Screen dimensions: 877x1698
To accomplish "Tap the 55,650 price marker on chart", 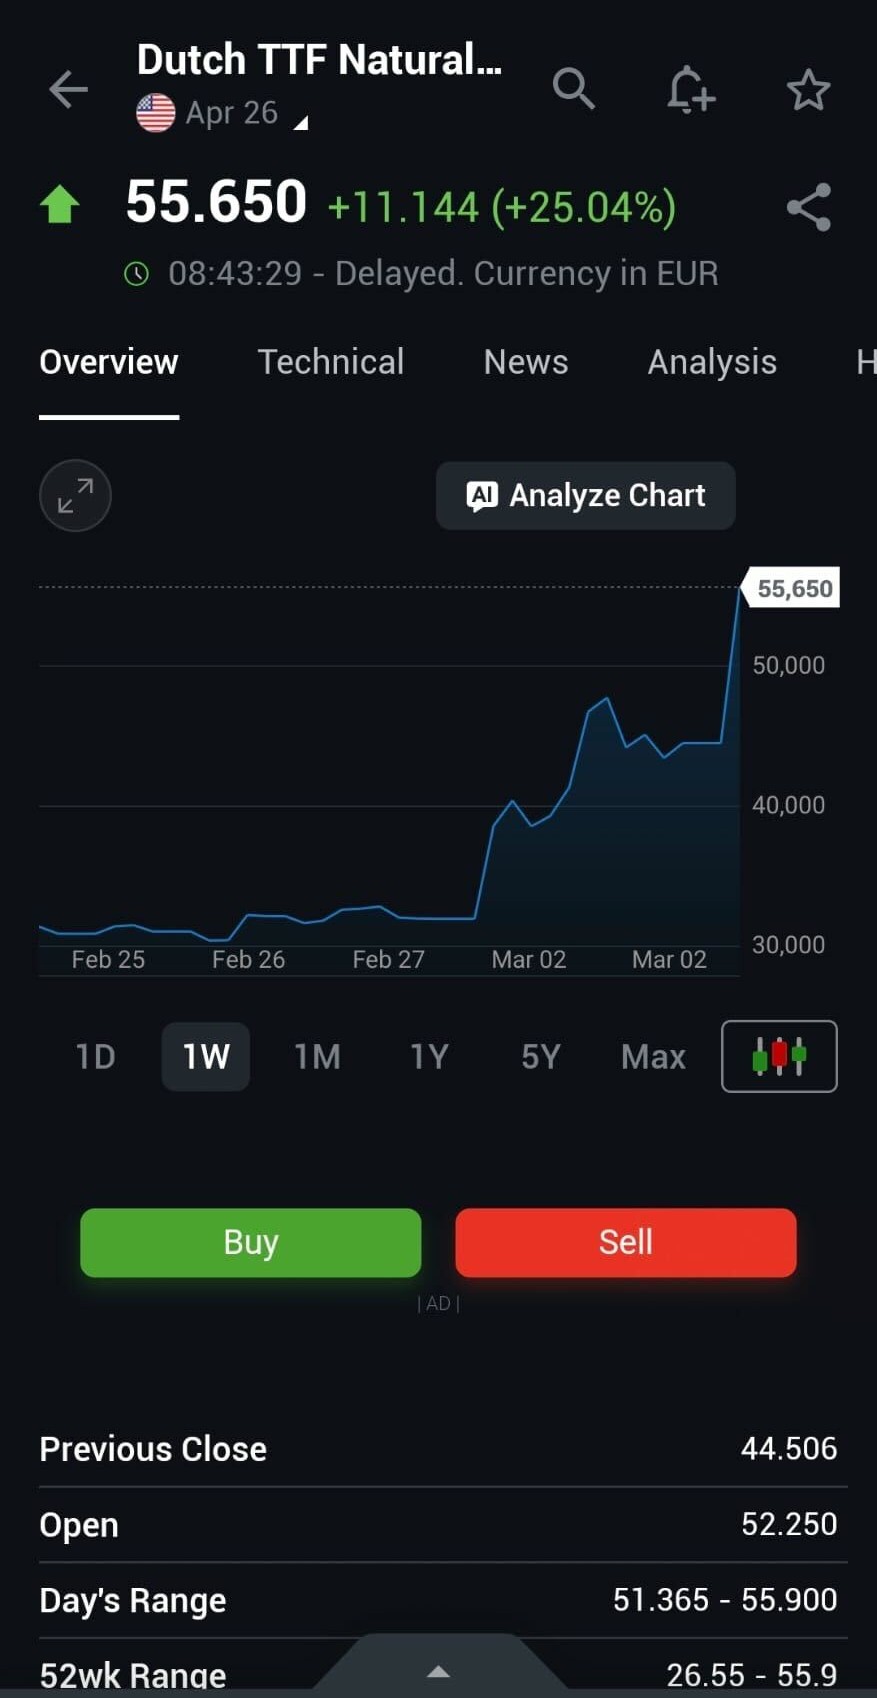I will click(x=794, y=589).
